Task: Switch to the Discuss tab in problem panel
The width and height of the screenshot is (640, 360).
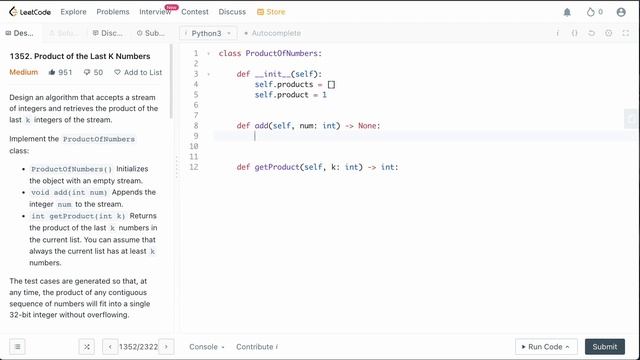Action: (107, 33)
